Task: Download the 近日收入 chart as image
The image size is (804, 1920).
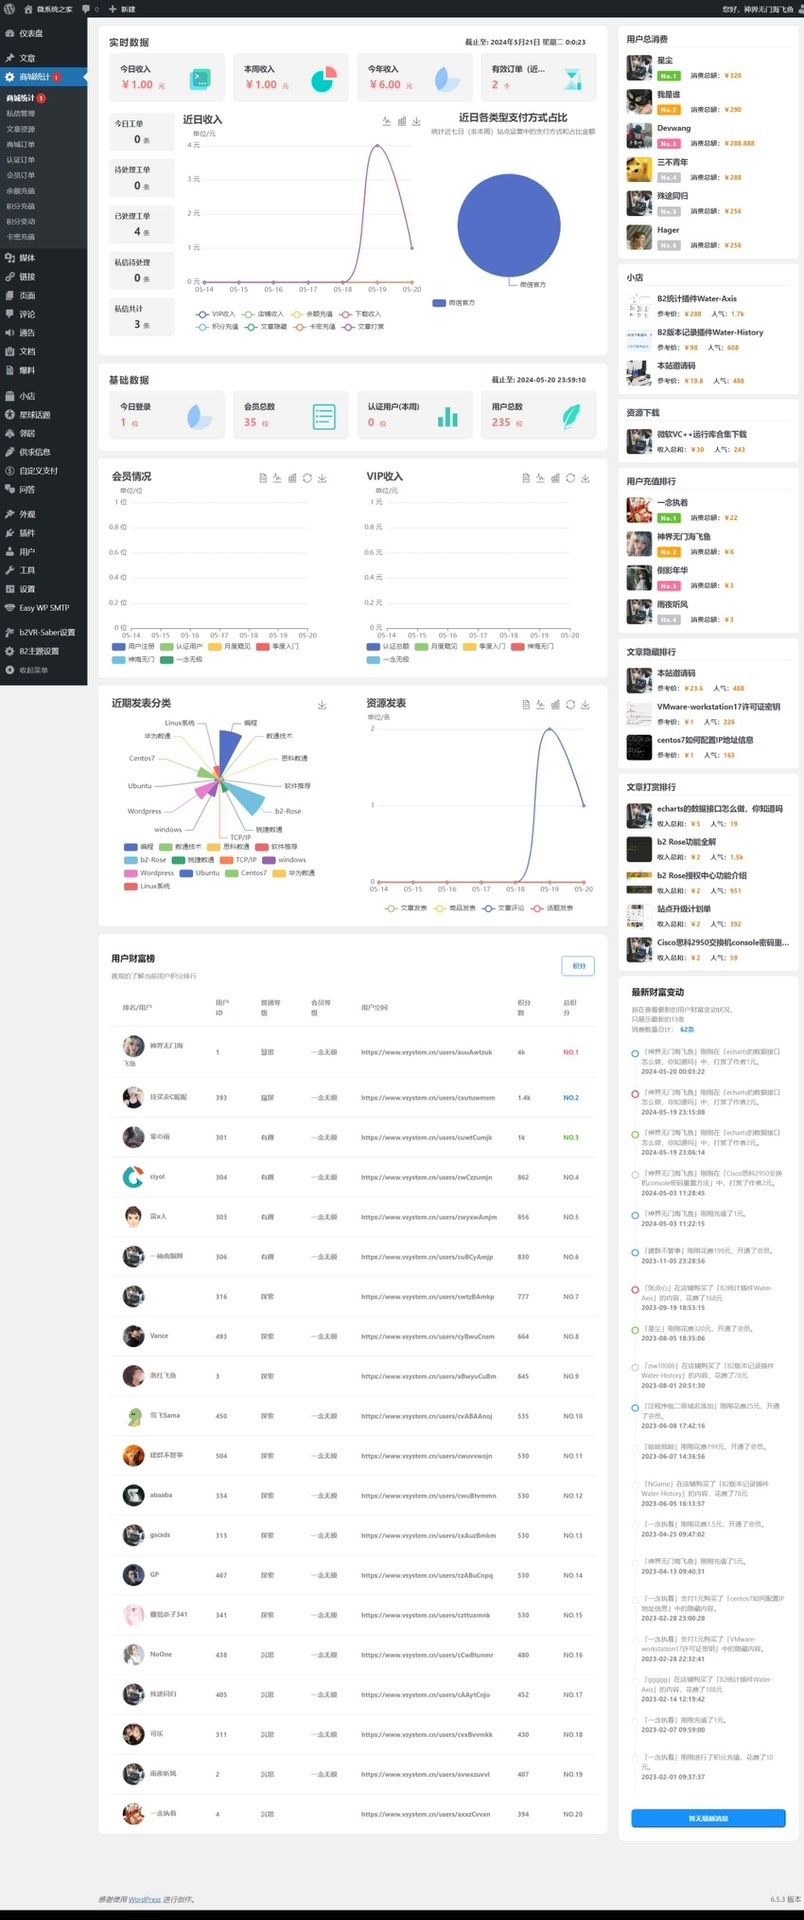Action: (x=416, y=121)
